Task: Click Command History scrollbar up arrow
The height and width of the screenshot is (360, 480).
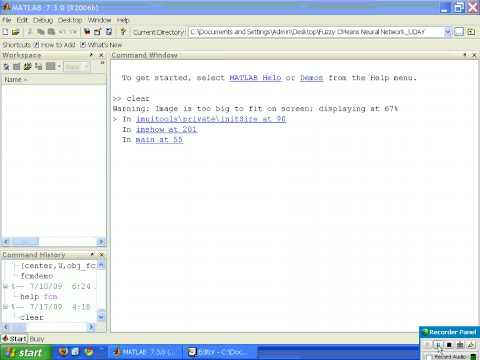Action: 101,265
